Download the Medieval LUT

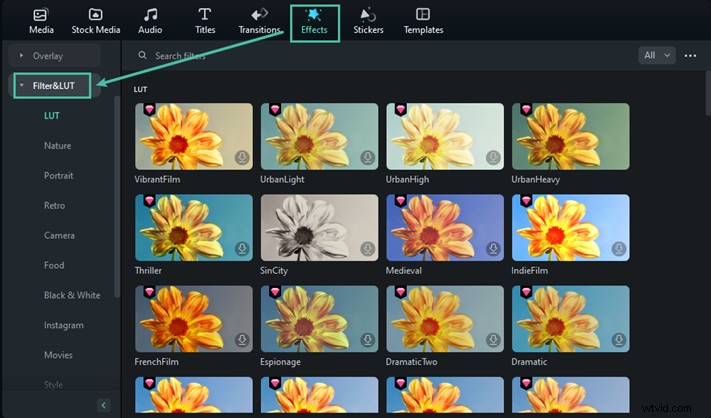click(493, 248)
